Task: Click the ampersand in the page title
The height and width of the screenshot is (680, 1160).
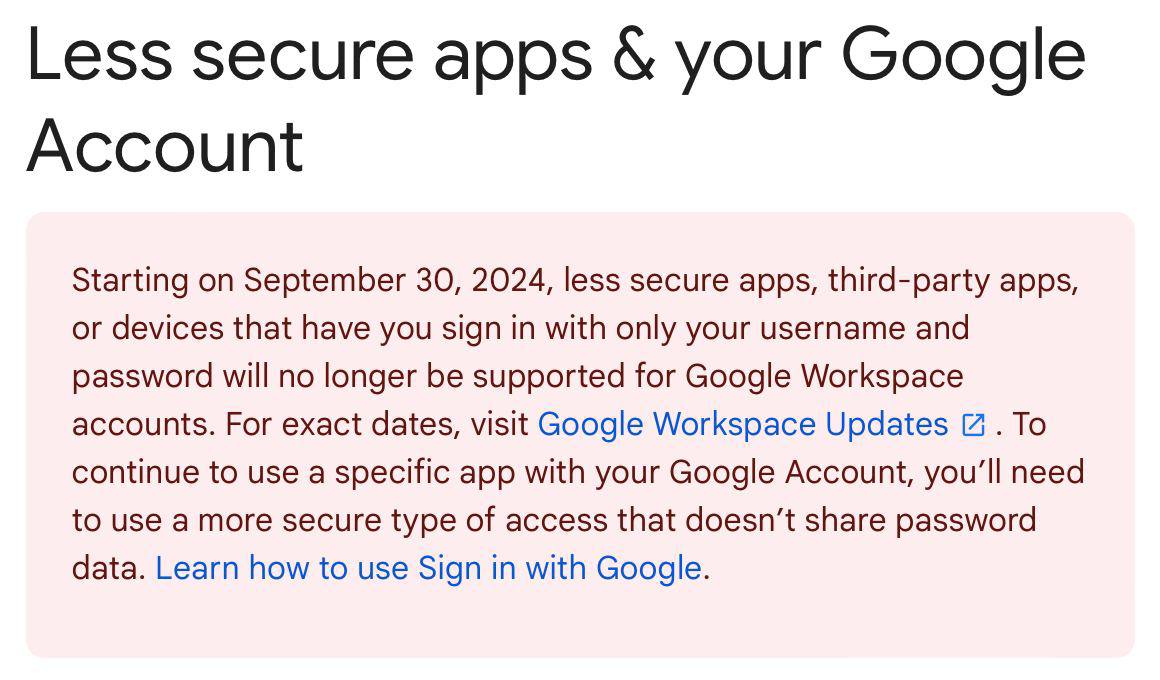Action: tap(633, 55)
